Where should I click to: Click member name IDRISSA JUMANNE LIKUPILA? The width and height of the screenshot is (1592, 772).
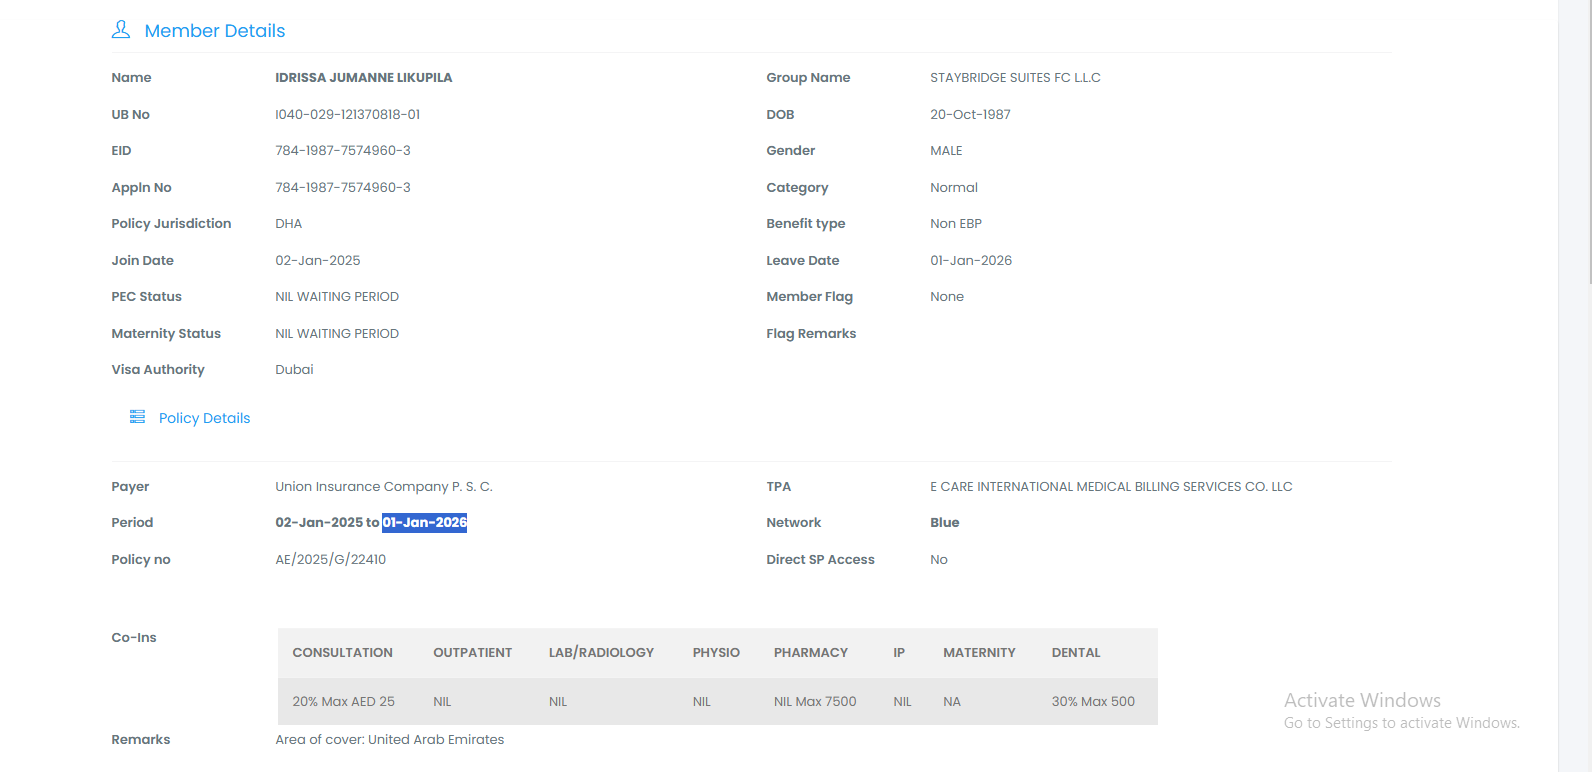tap(363, 77)
